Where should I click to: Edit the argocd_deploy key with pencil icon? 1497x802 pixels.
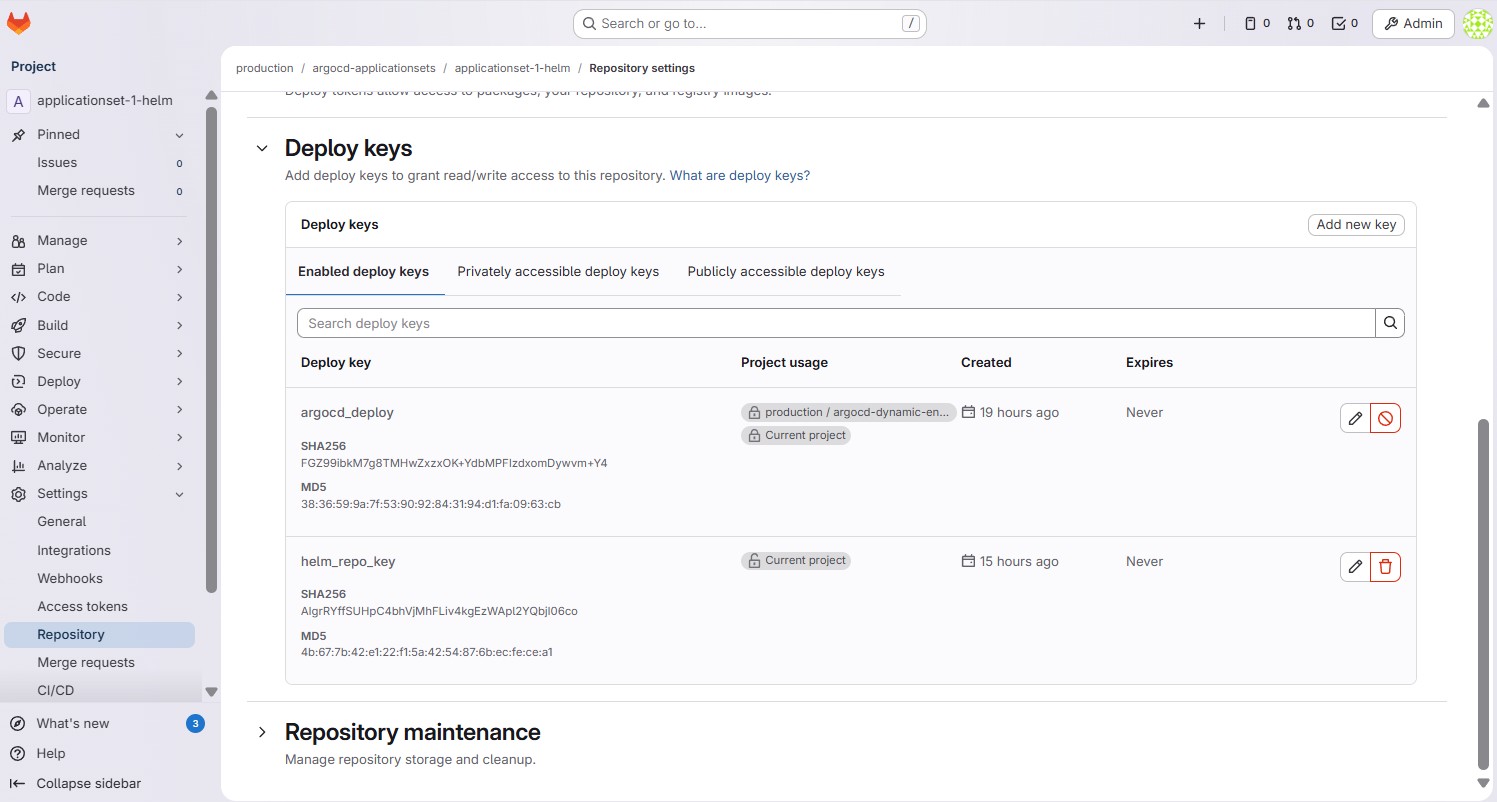click(1355, 418)
